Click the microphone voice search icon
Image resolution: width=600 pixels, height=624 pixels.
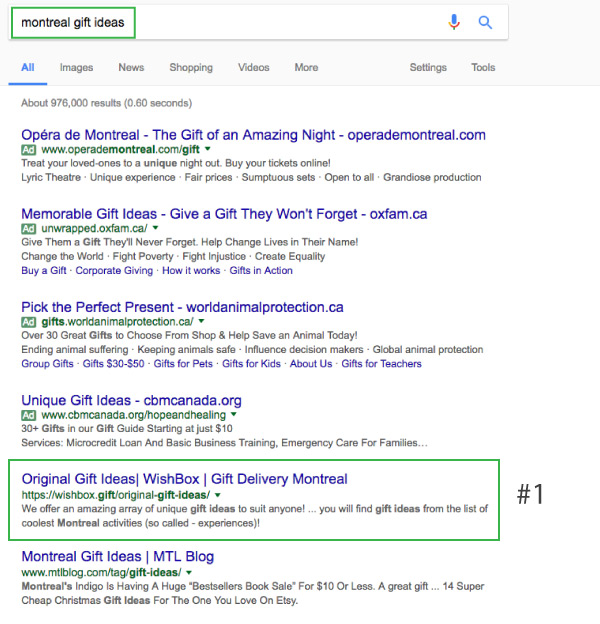[454, 22]
